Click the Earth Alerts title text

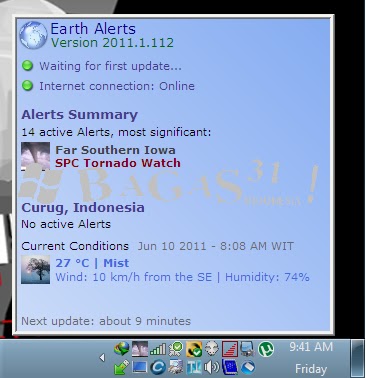[x=93, y=29]
